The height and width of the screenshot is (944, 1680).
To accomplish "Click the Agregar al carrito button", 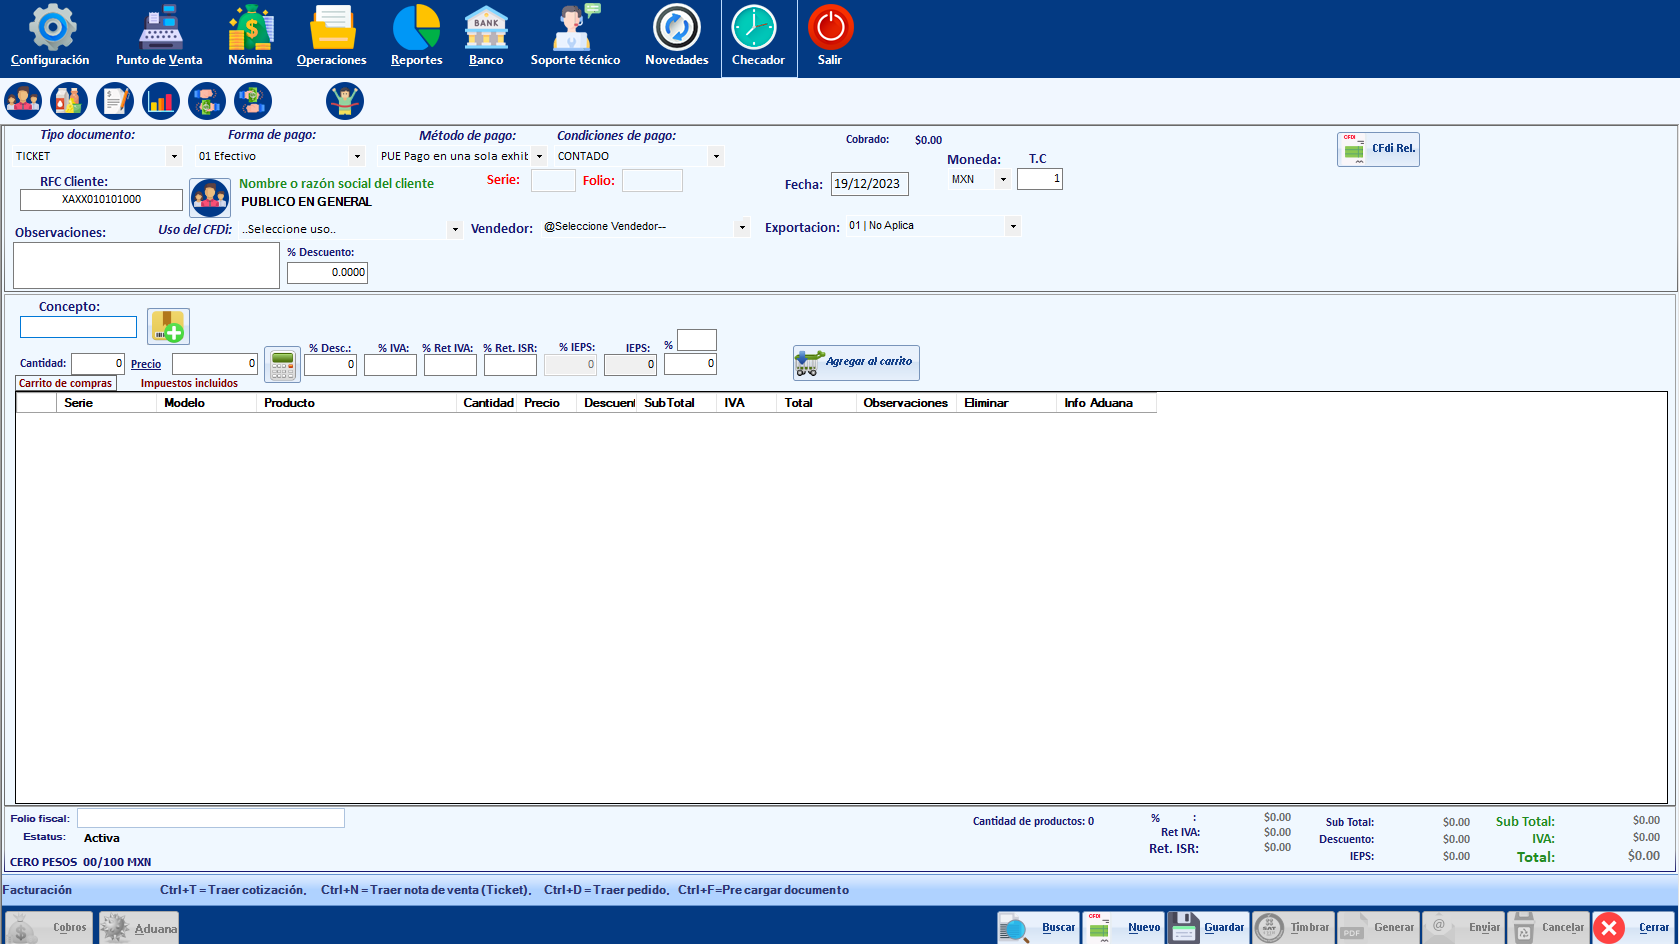I will [x=856, y=362].
